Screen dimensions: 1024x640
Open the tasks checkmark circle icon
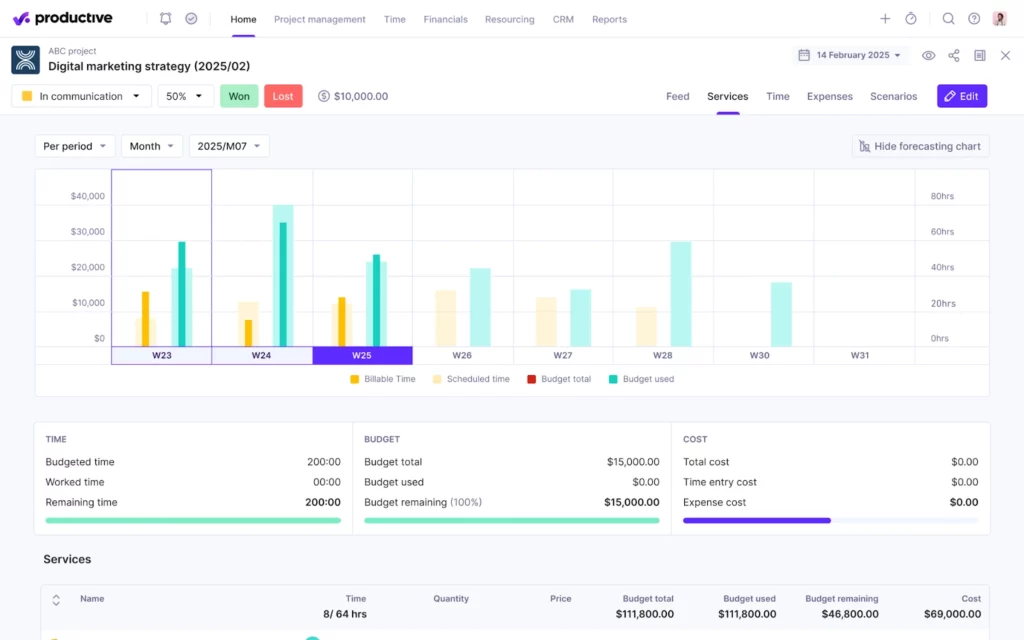(x=191, y=19)
